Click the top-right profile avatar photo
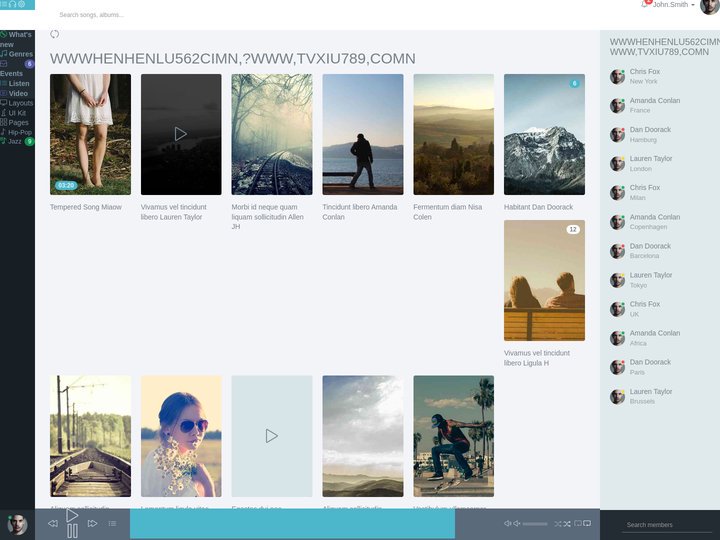 pos(709,6)
